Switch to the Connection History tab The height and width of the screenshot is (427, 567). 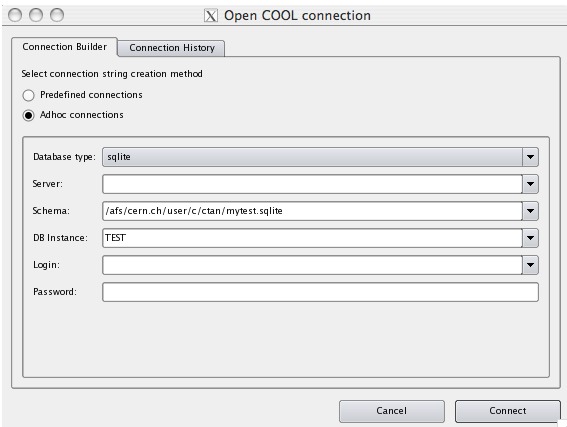coord(172,48)
